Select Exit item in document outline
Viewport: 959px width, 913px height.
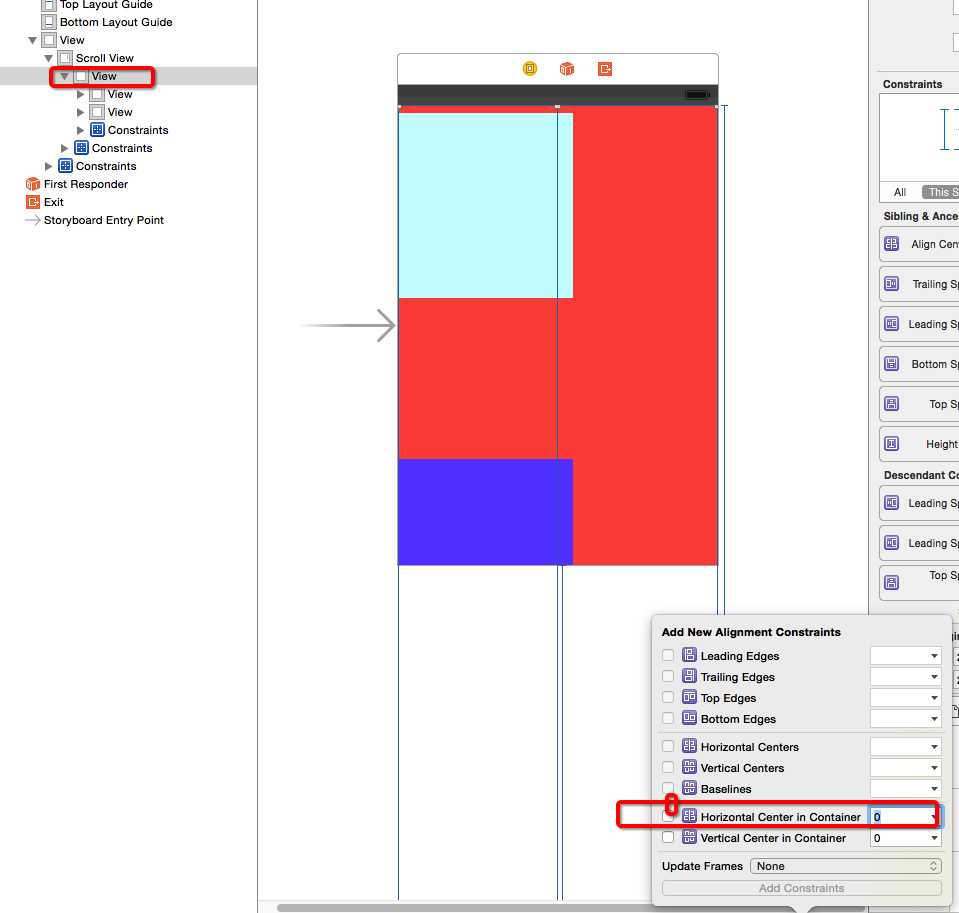[x=54, y=202]
